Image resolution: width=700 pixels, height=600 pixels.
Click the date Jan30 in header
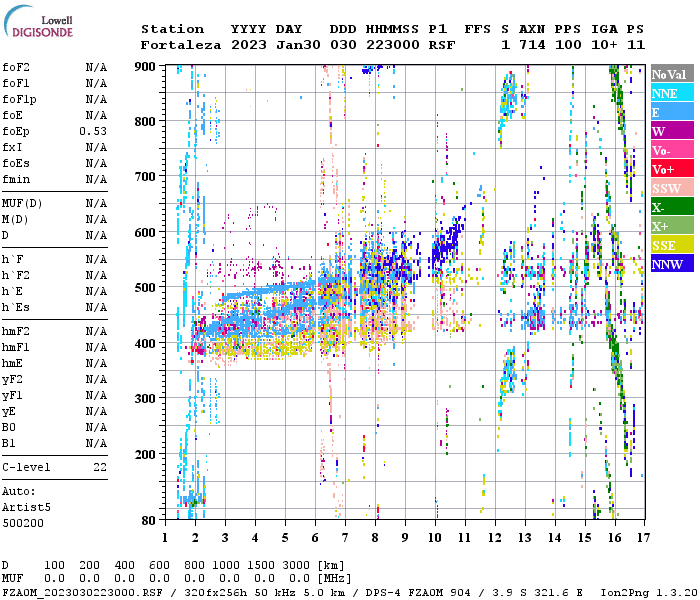pyautogui.click(x=298, y=45)
